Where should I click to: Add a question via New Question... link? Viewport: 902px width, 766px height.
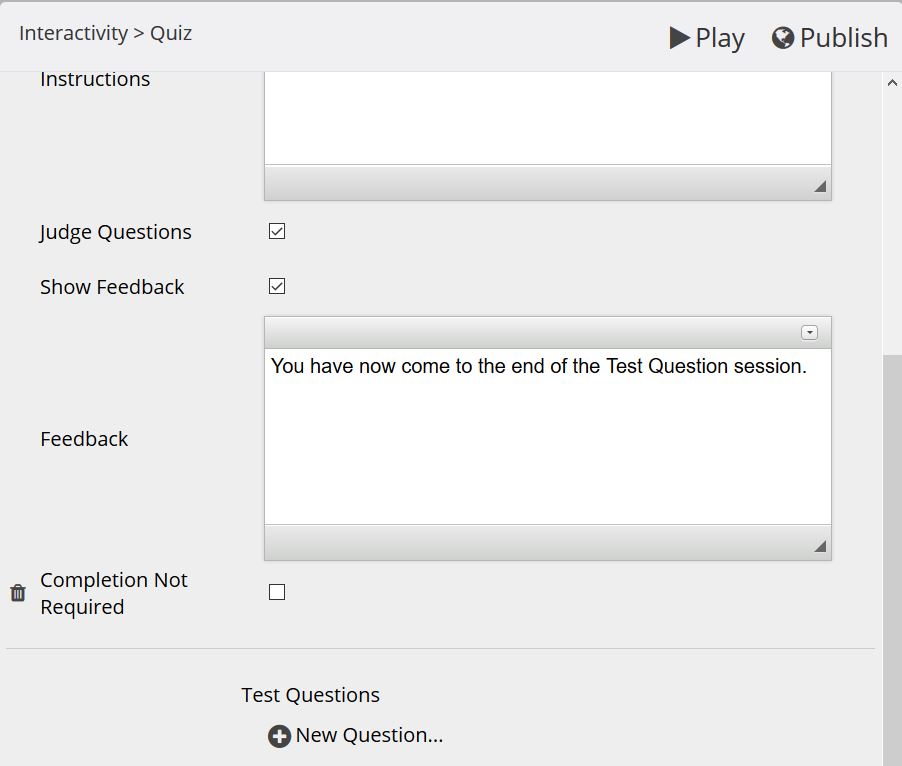point(369,735)
